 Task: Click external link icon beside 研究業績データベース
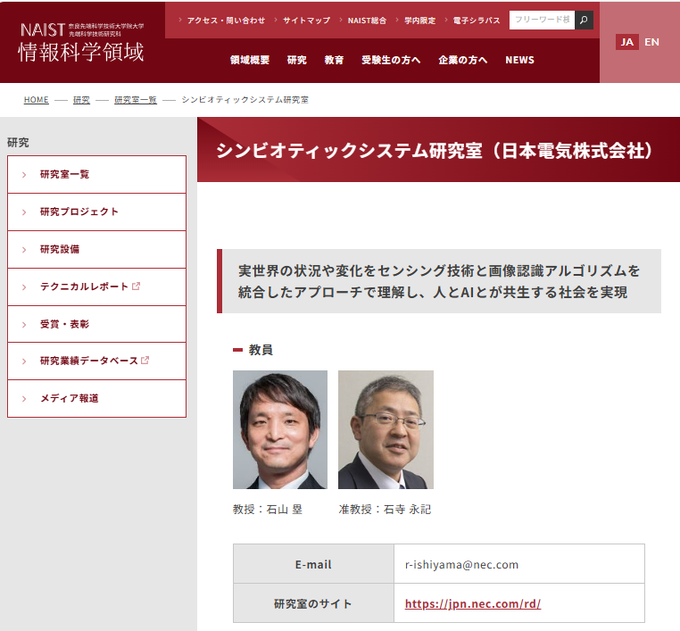(x=145, y=360)
